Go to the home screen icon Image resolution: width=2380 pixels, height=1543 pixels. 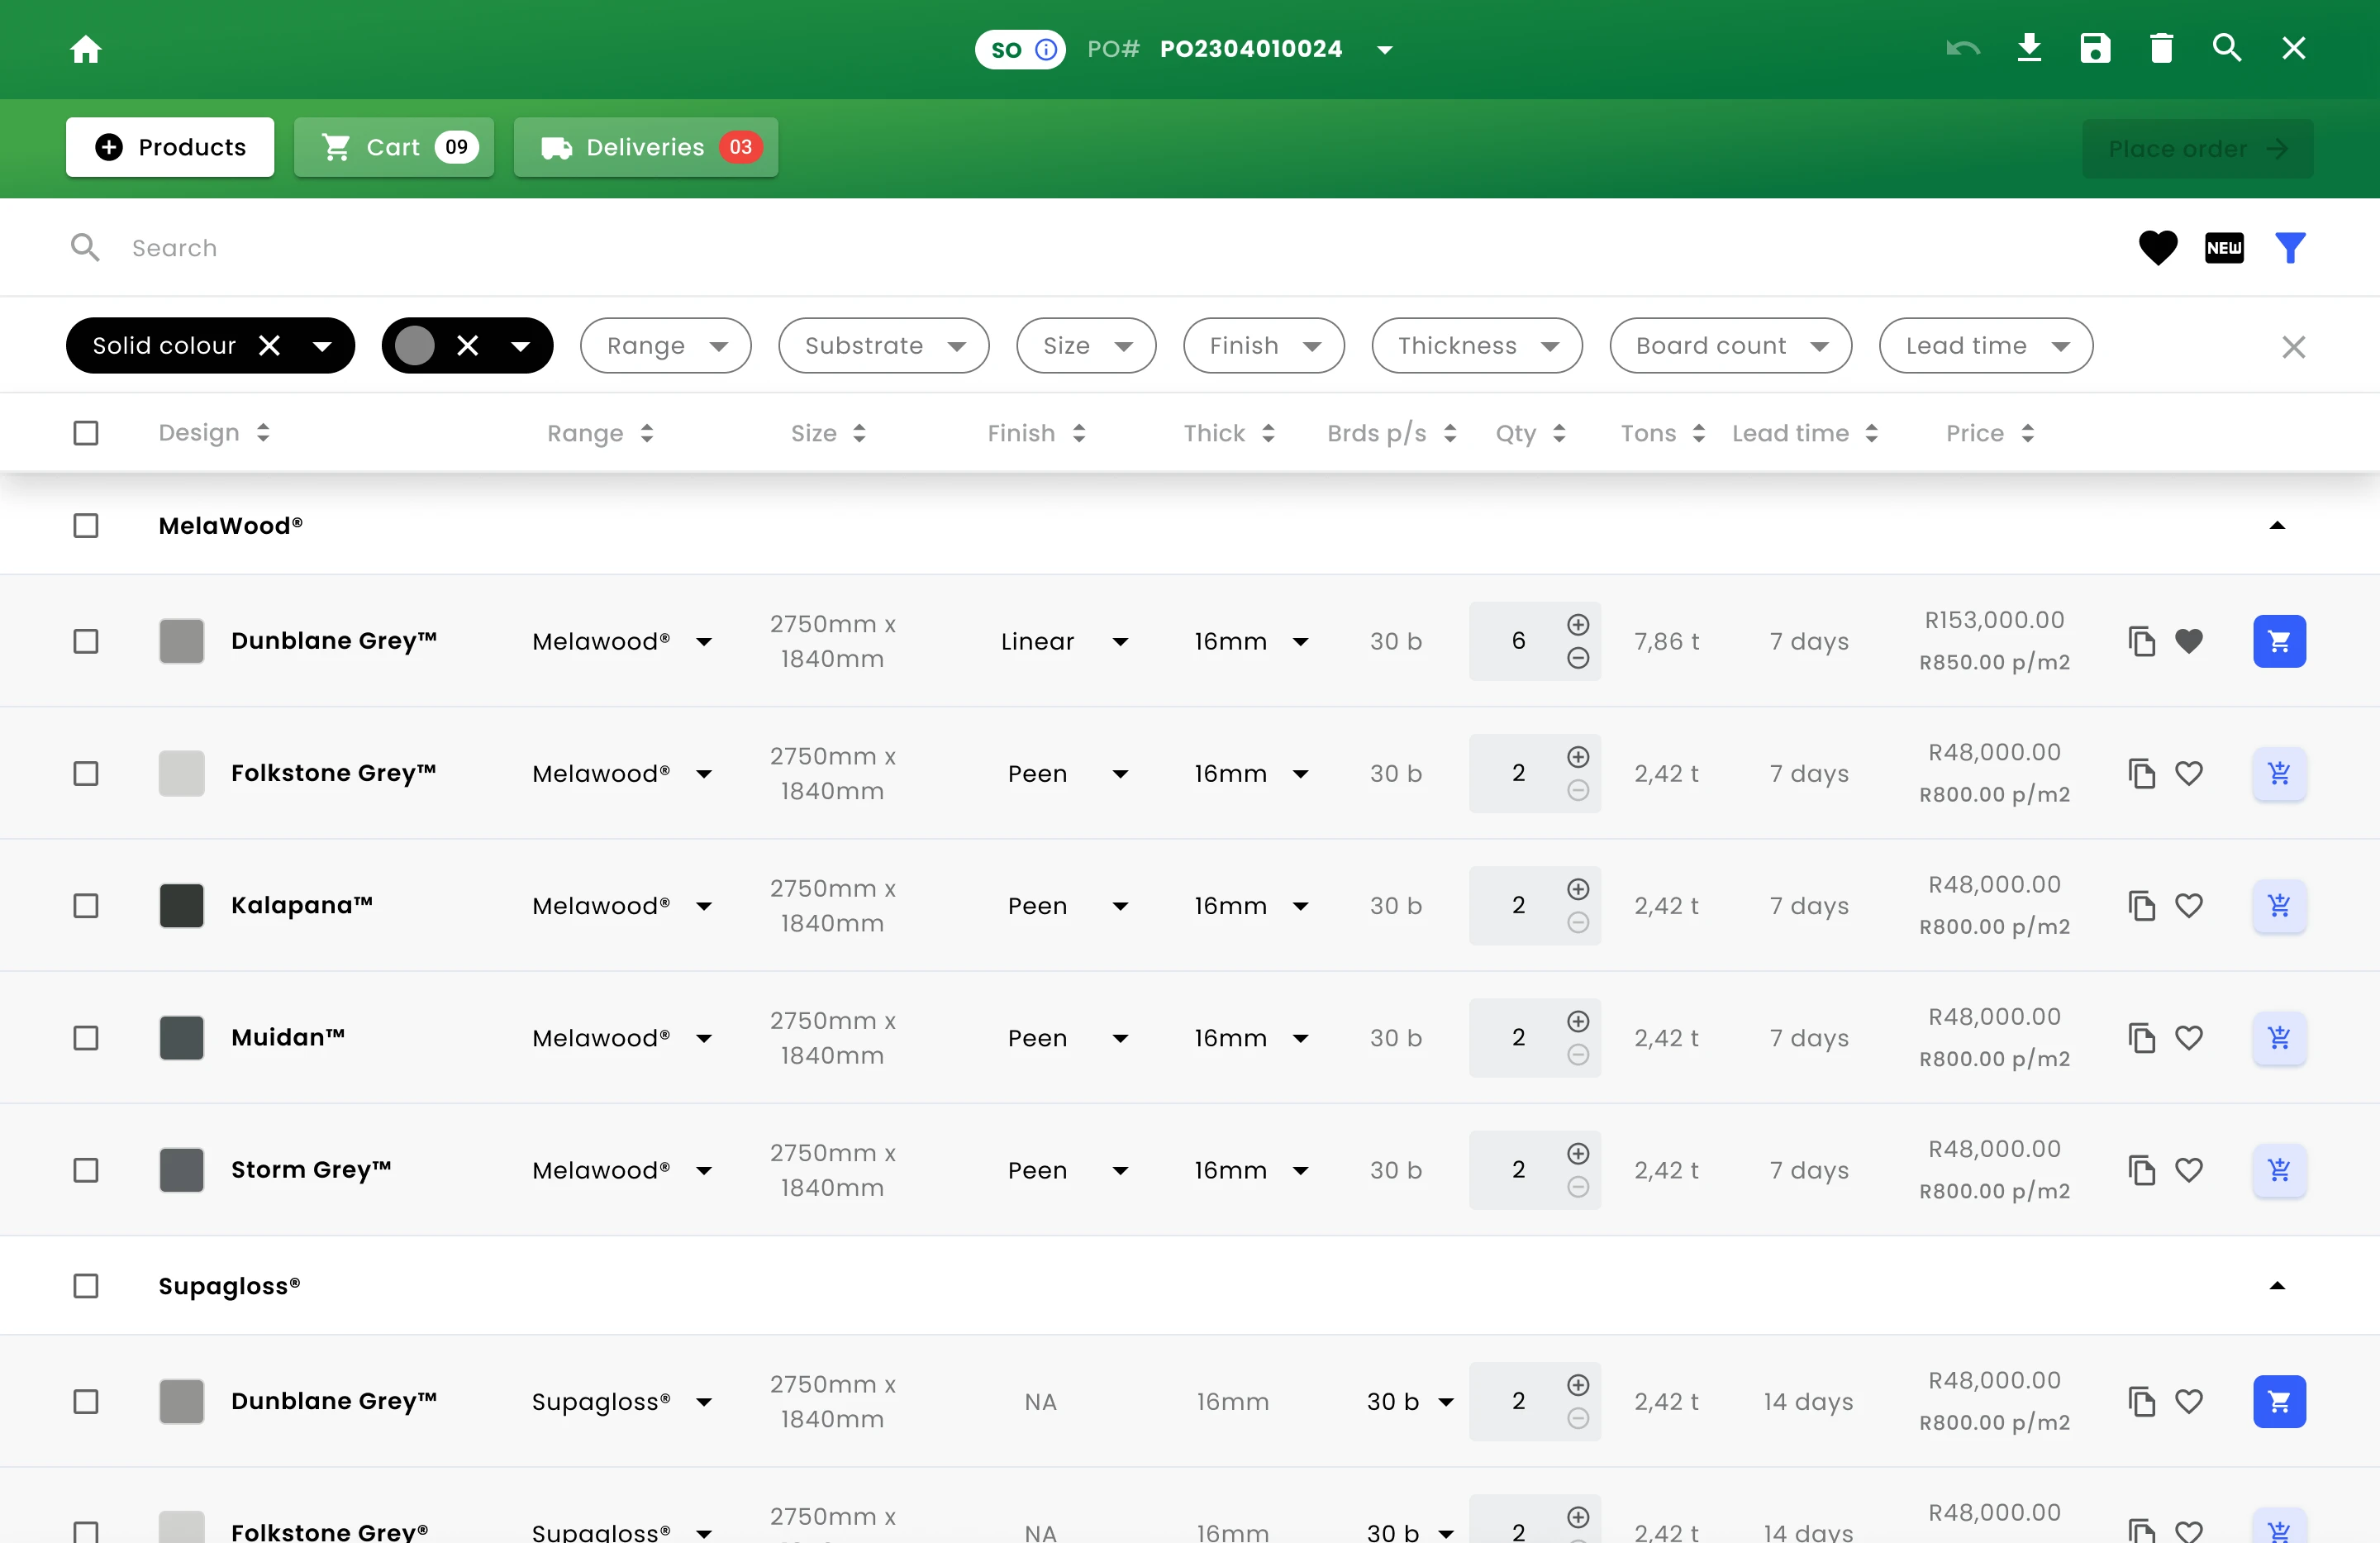[x=86, y=49]
